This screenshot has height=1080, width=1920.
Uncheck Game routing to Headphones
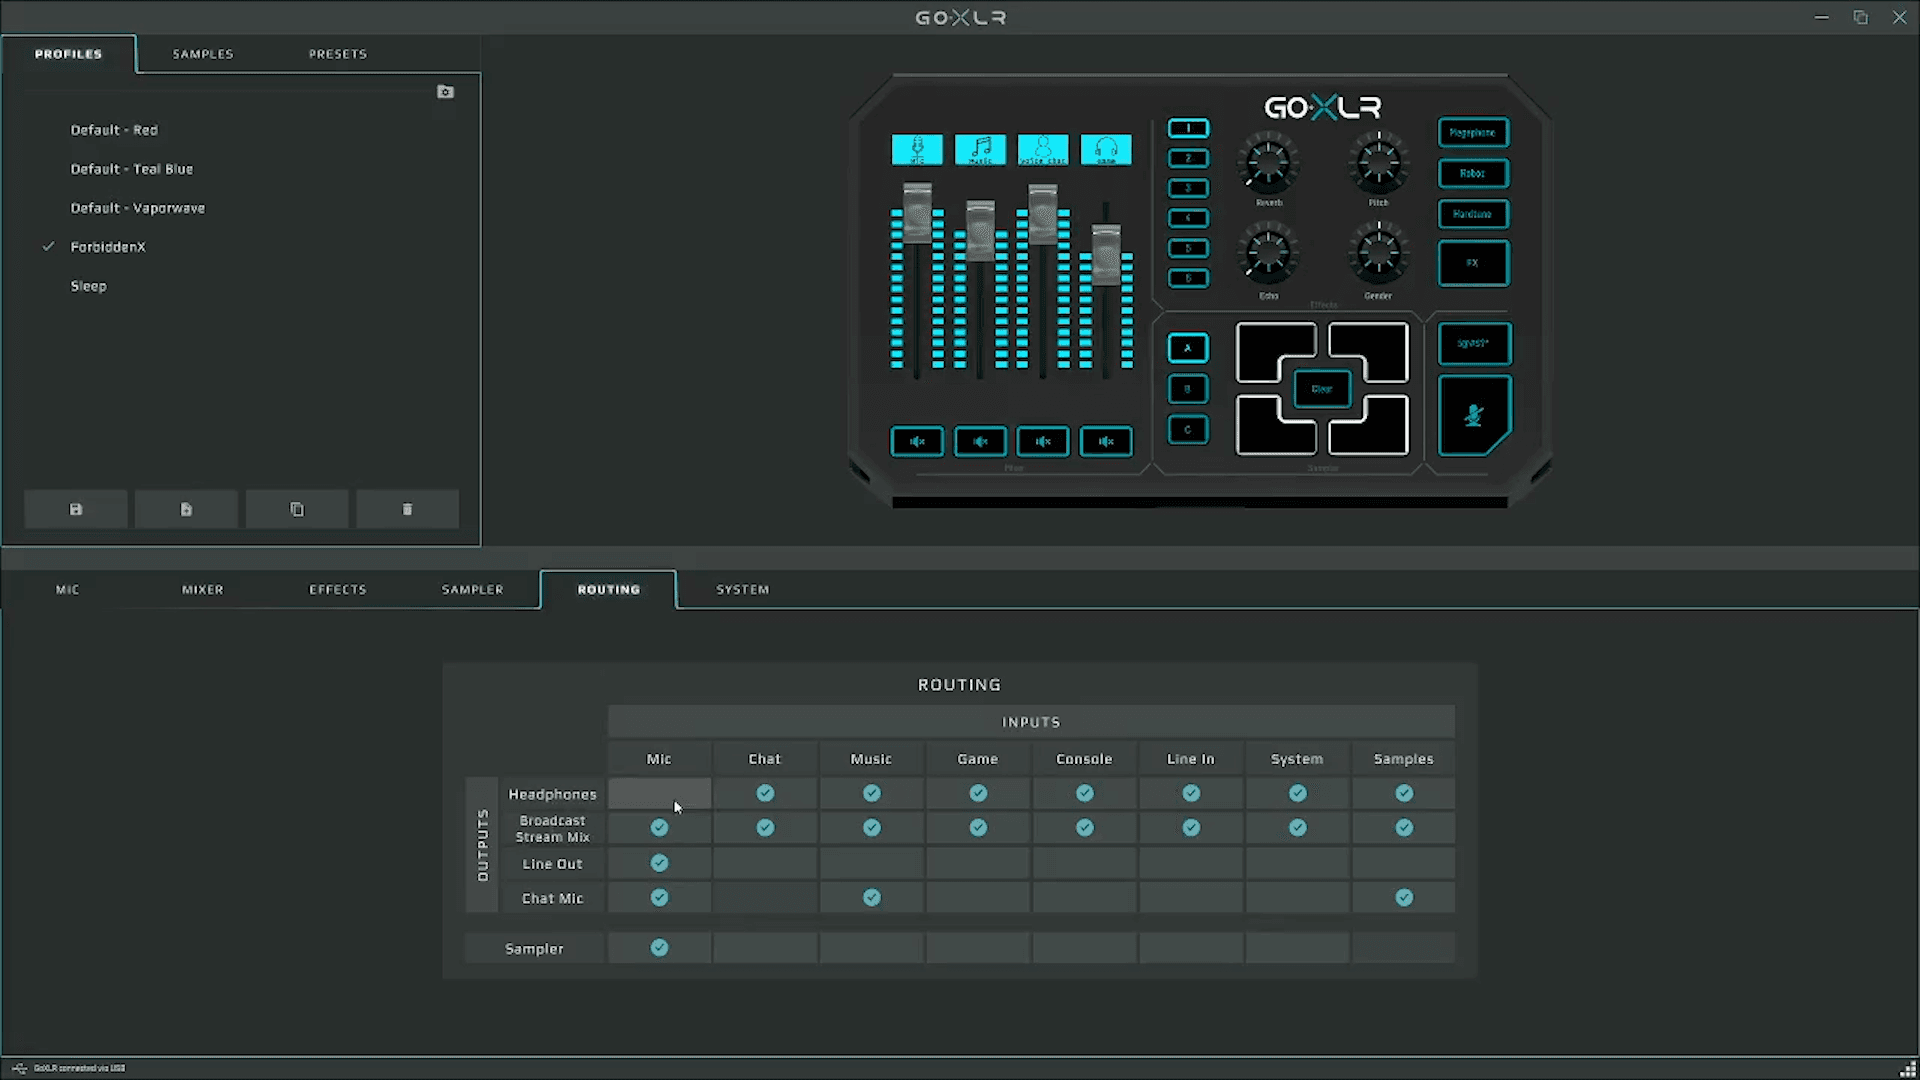(x=978, y=794)
